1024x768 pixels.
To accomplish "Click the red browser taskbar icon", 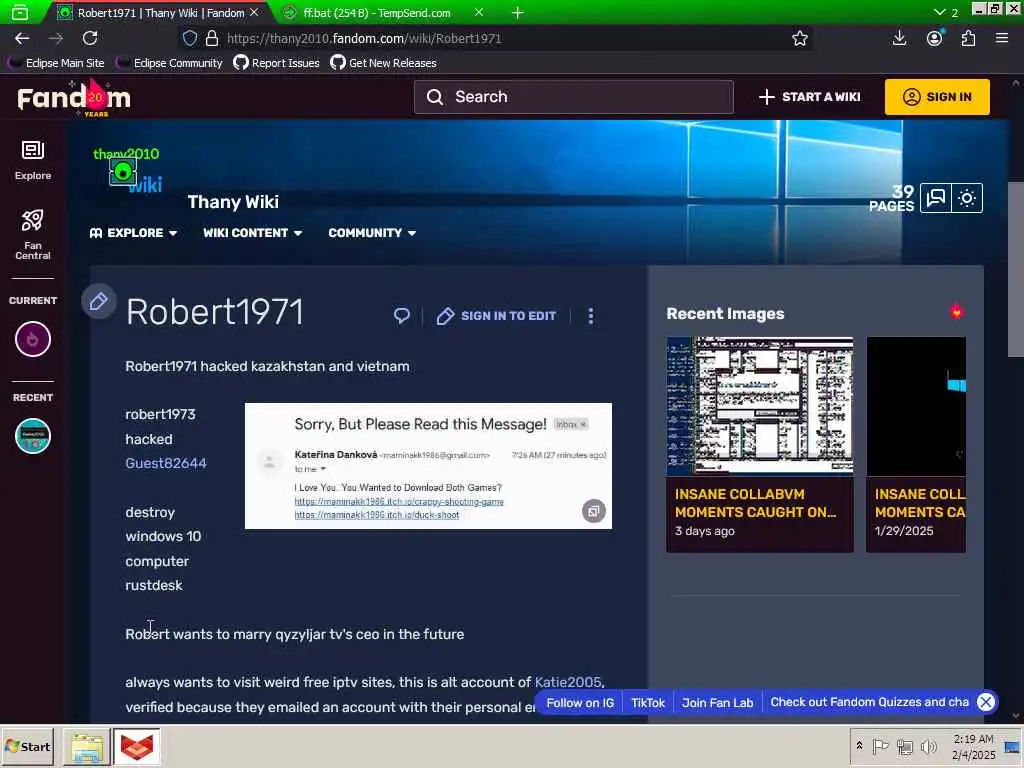I will point(137,747).
